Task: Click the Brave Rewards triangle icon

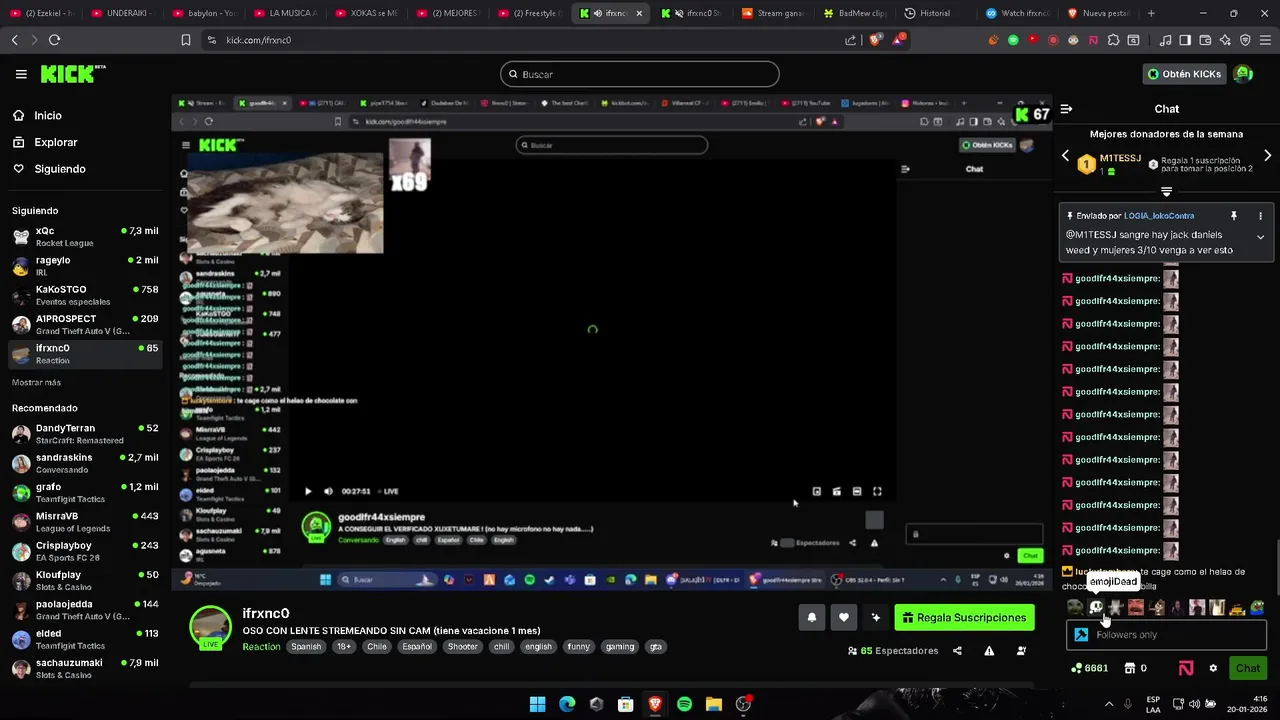Action: (x=899, y=40)
